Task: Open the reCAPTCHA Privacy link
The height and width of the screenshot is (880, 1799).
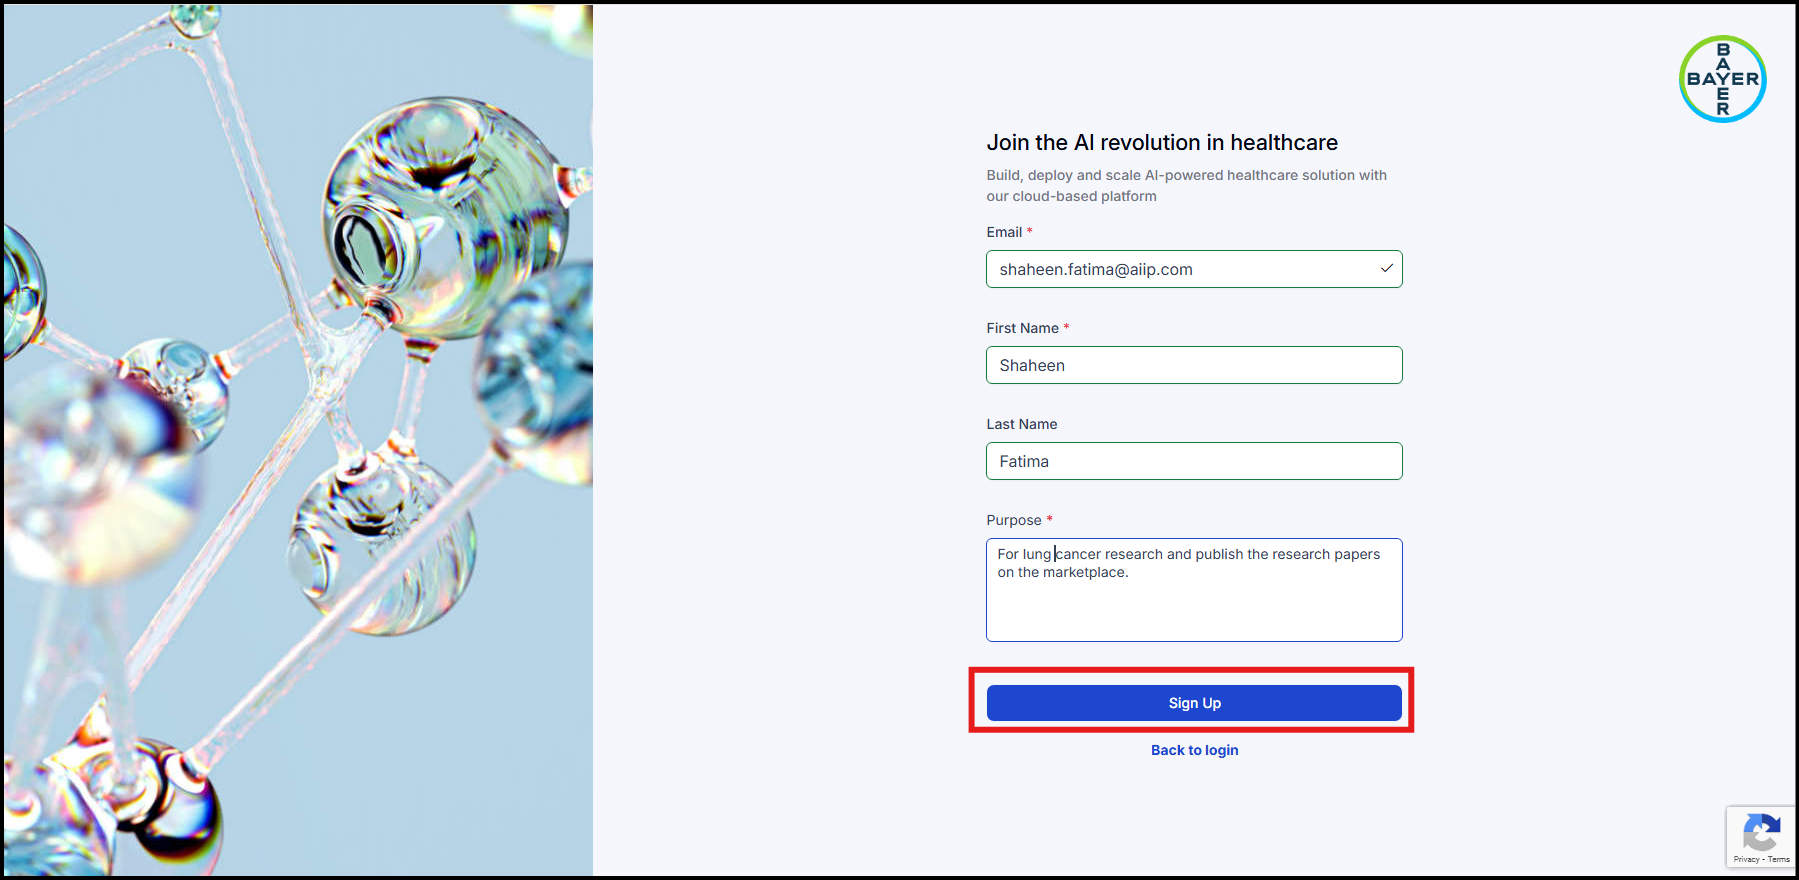Action: click(1746, 859)
